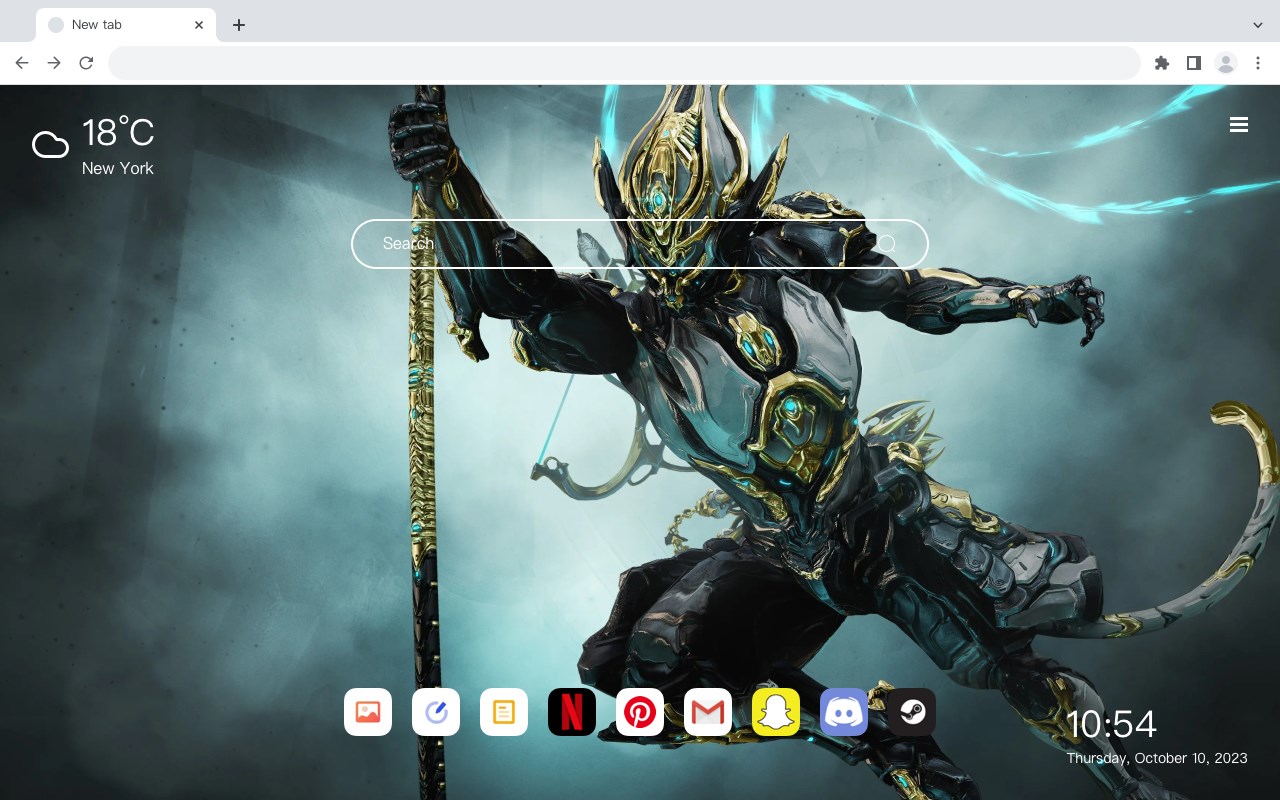
Task: Open the Discord shortcut
Action: [x=844, y=712]
